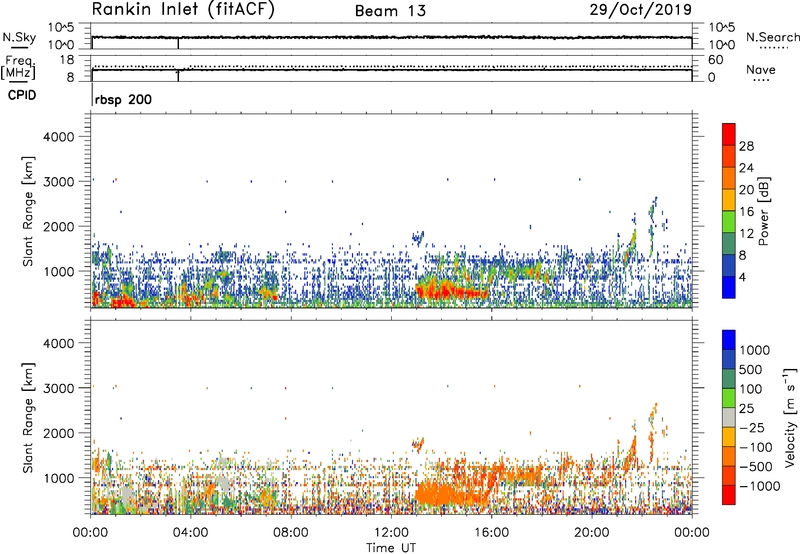Click the "20:00" time axis label
This screenshot has height=554, width=800.
(x=592, y=533)
